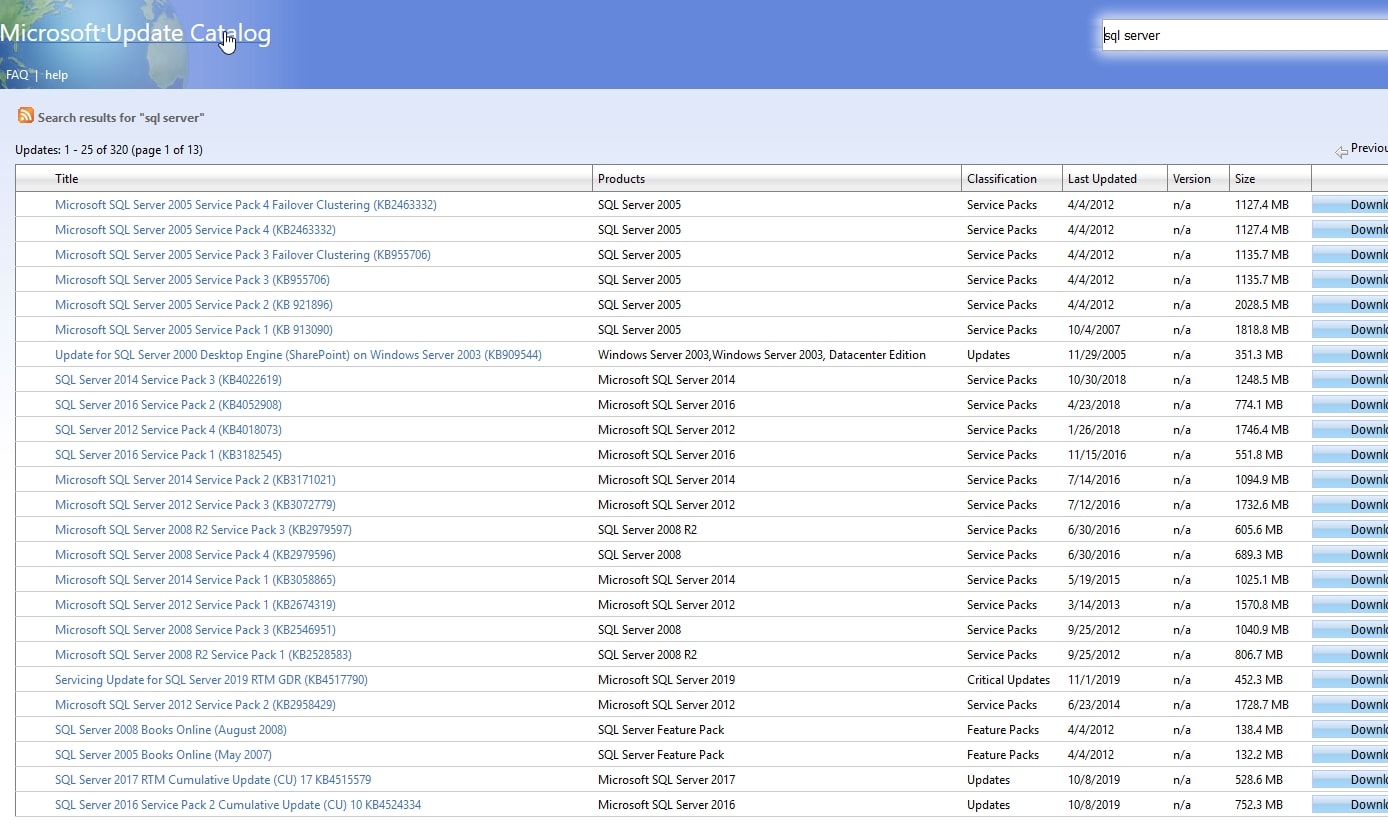Open SQL Server 2008 R2 Service Pack 1 (KB2528583)
This screenshot has width=1388, height=839.
pos(203,655)
